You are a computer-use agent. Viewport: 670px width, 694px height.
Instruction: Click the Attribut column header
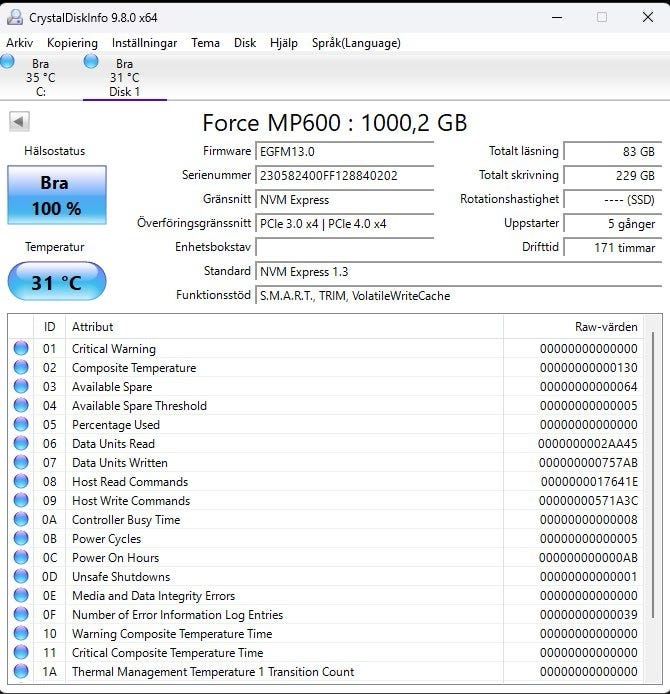pos(93,327)
